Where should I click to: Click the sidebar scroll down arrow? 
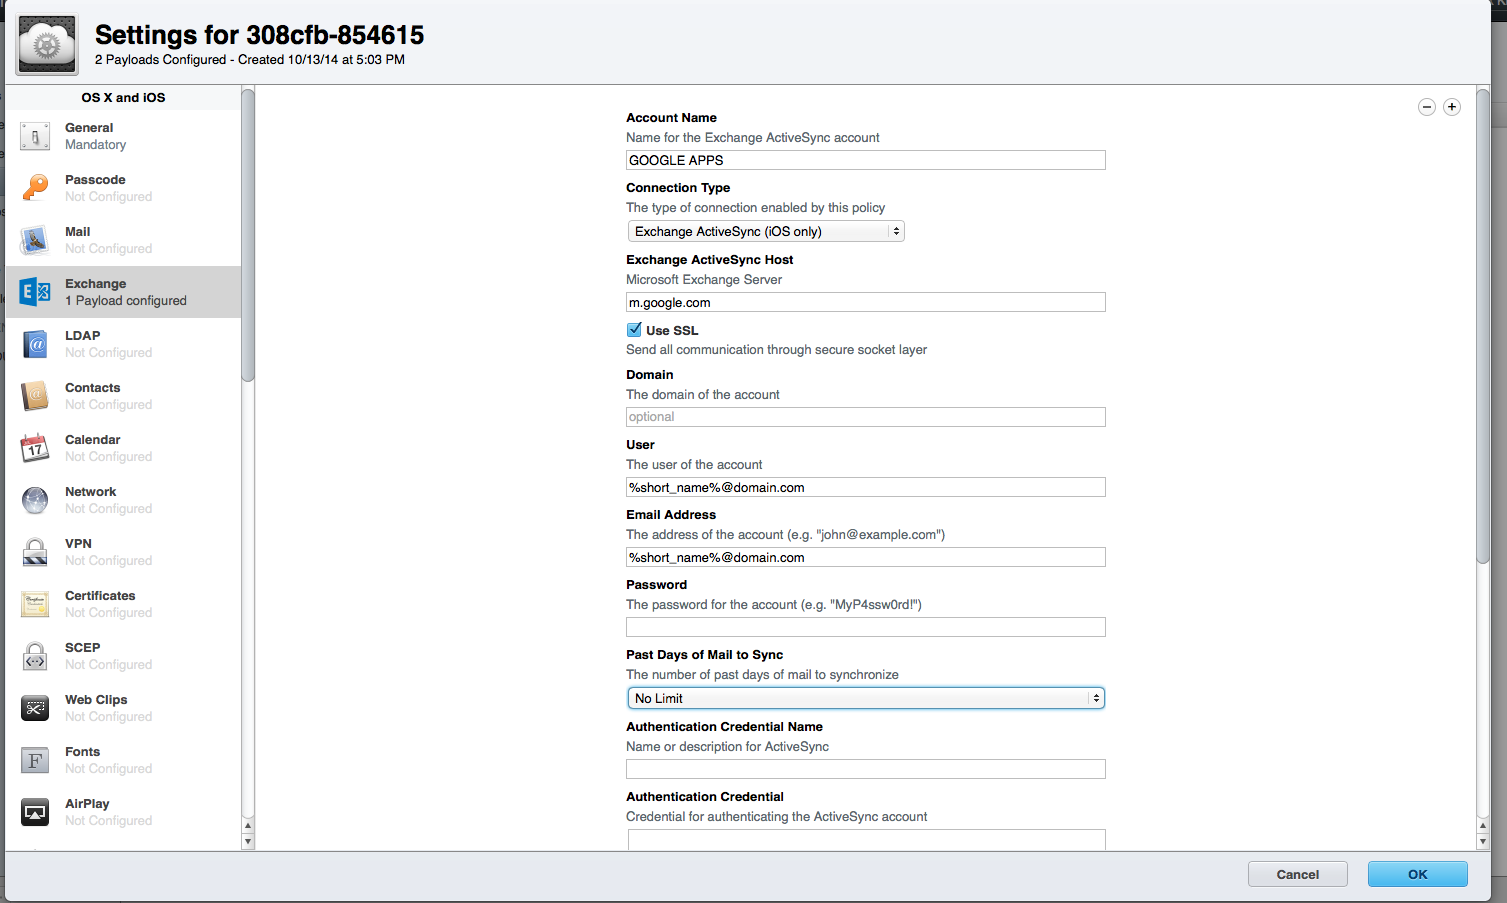pyautogui.click(x=248, y=842)
